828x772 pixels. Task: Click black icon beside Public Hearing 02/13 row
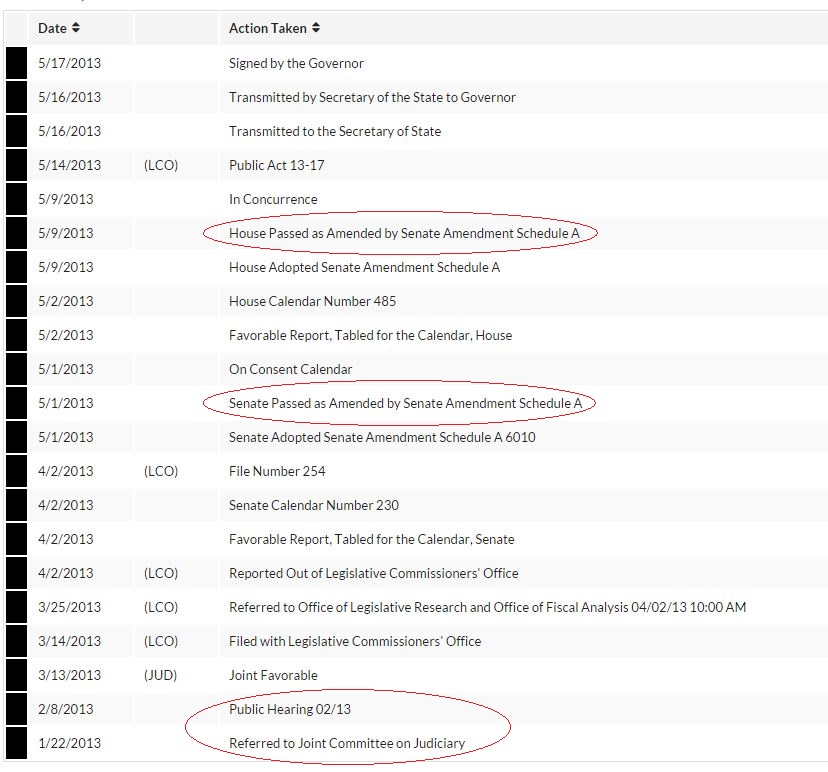coord(16,709)
